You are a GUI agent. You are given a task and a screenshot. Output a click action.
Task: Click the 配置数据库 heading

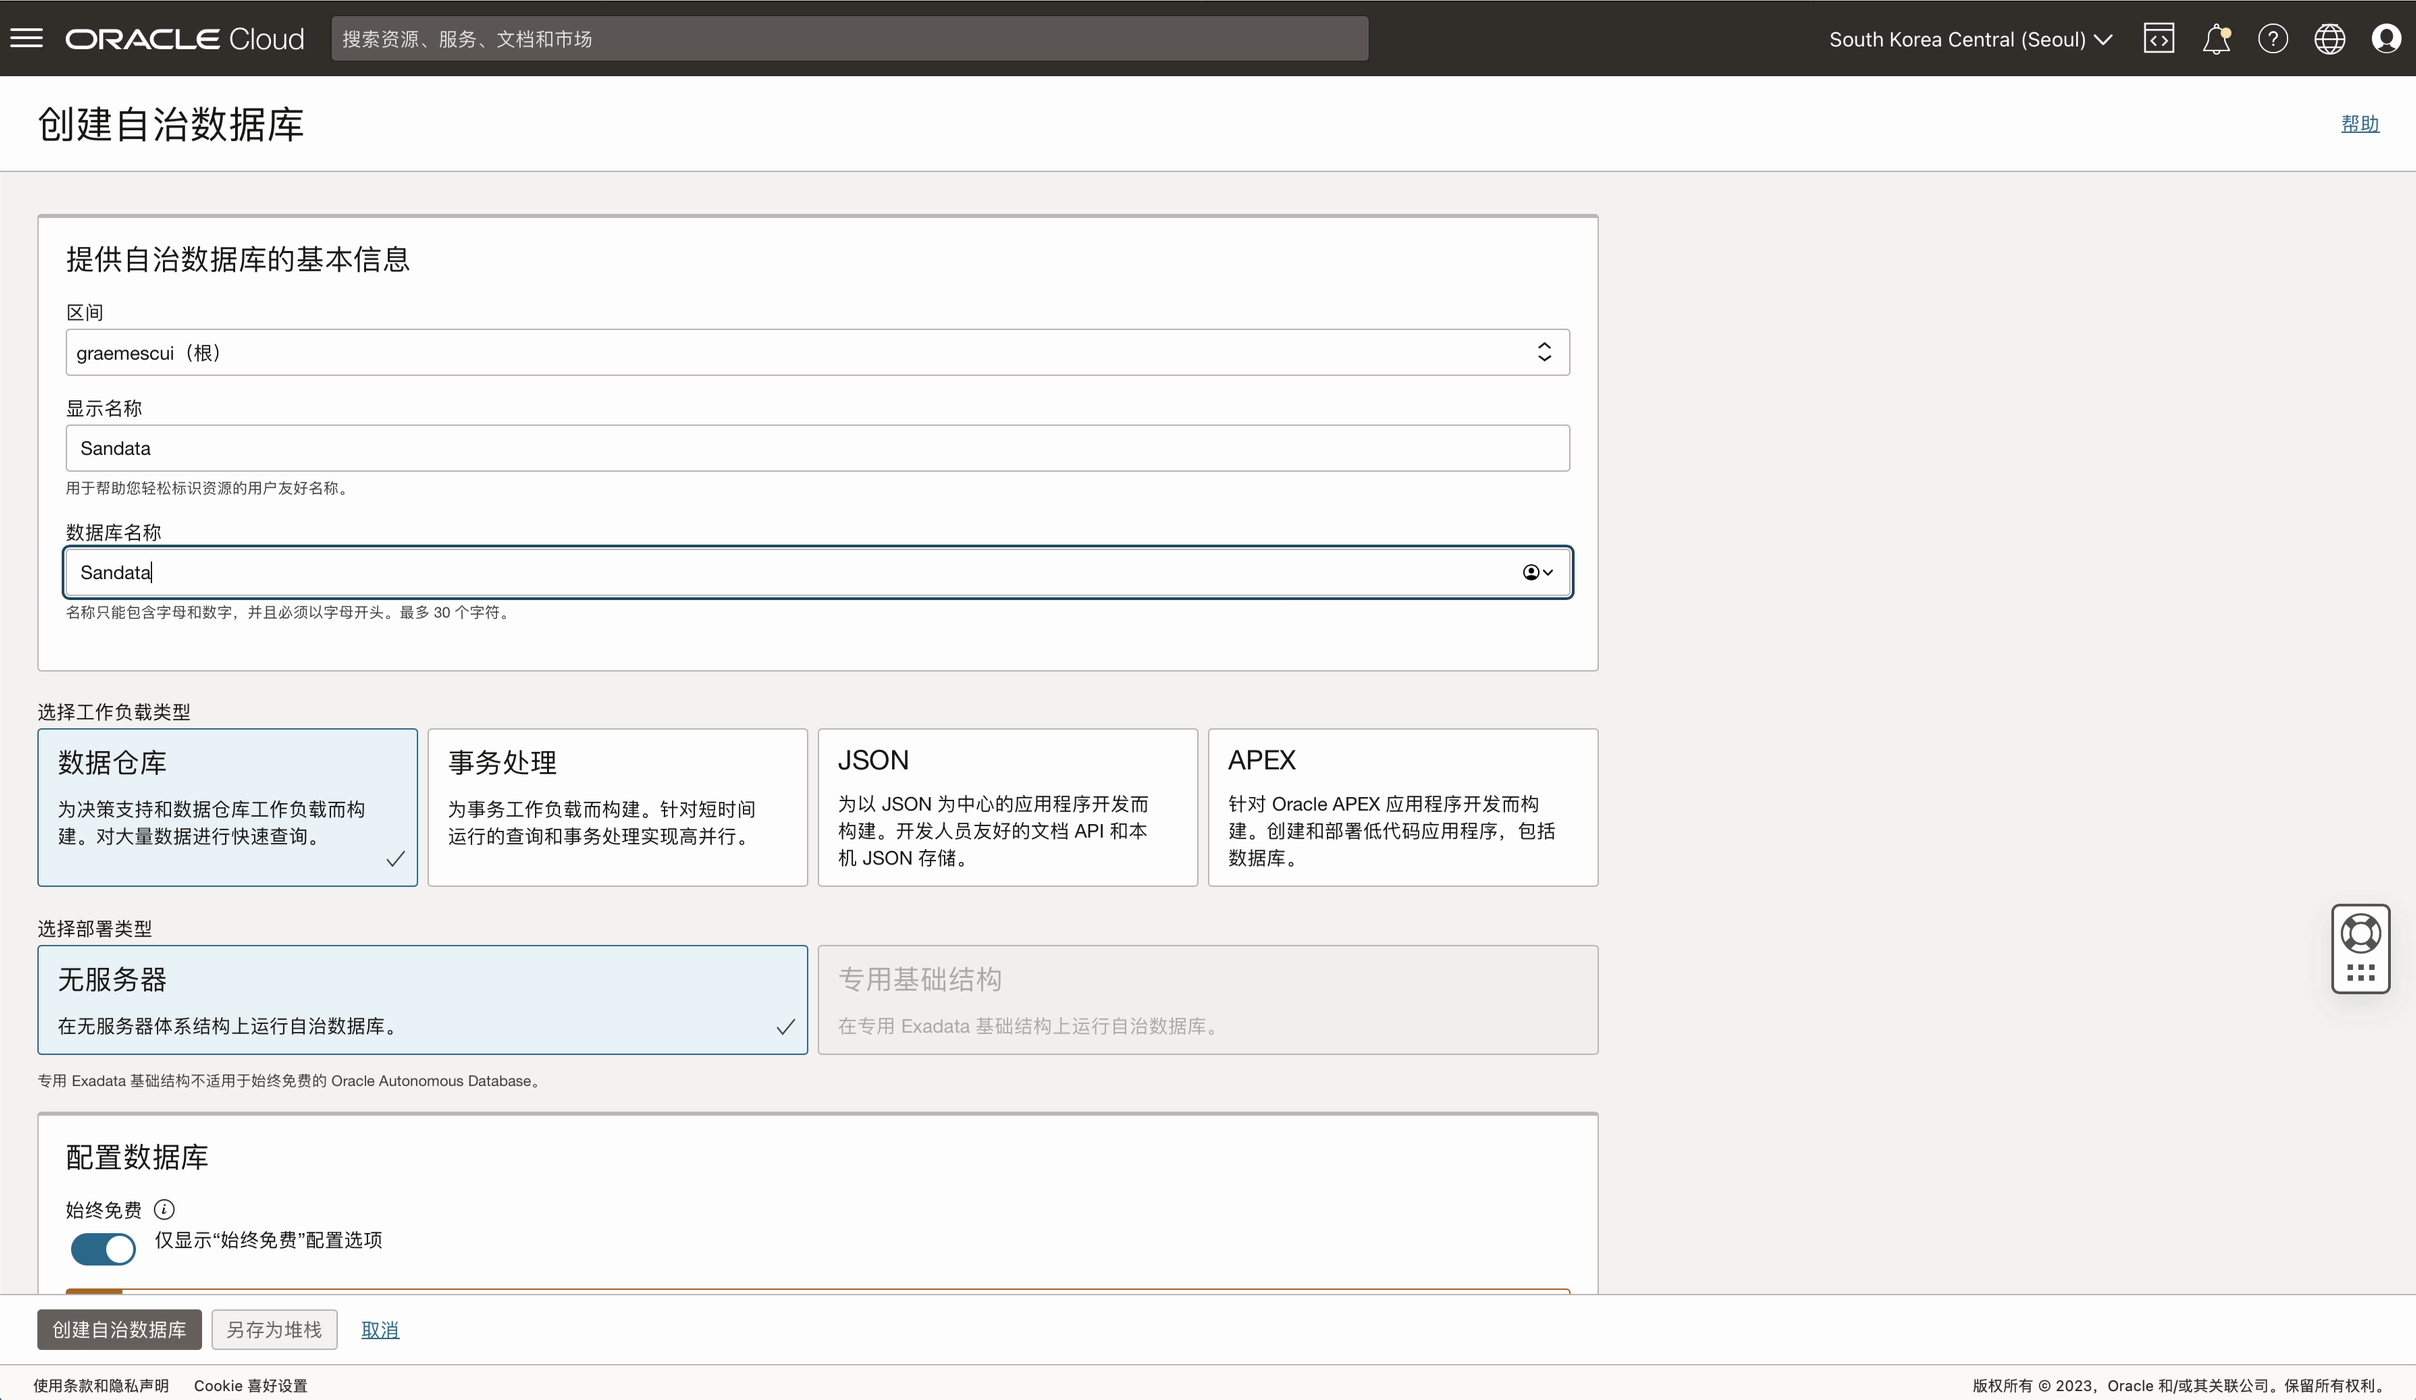(x=137, y=1157)
